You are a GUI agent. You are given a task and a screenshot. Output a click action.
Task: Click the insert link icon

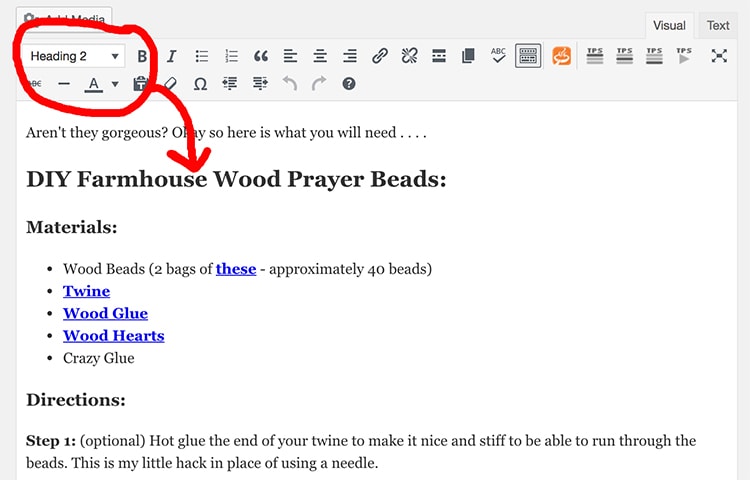380,56
